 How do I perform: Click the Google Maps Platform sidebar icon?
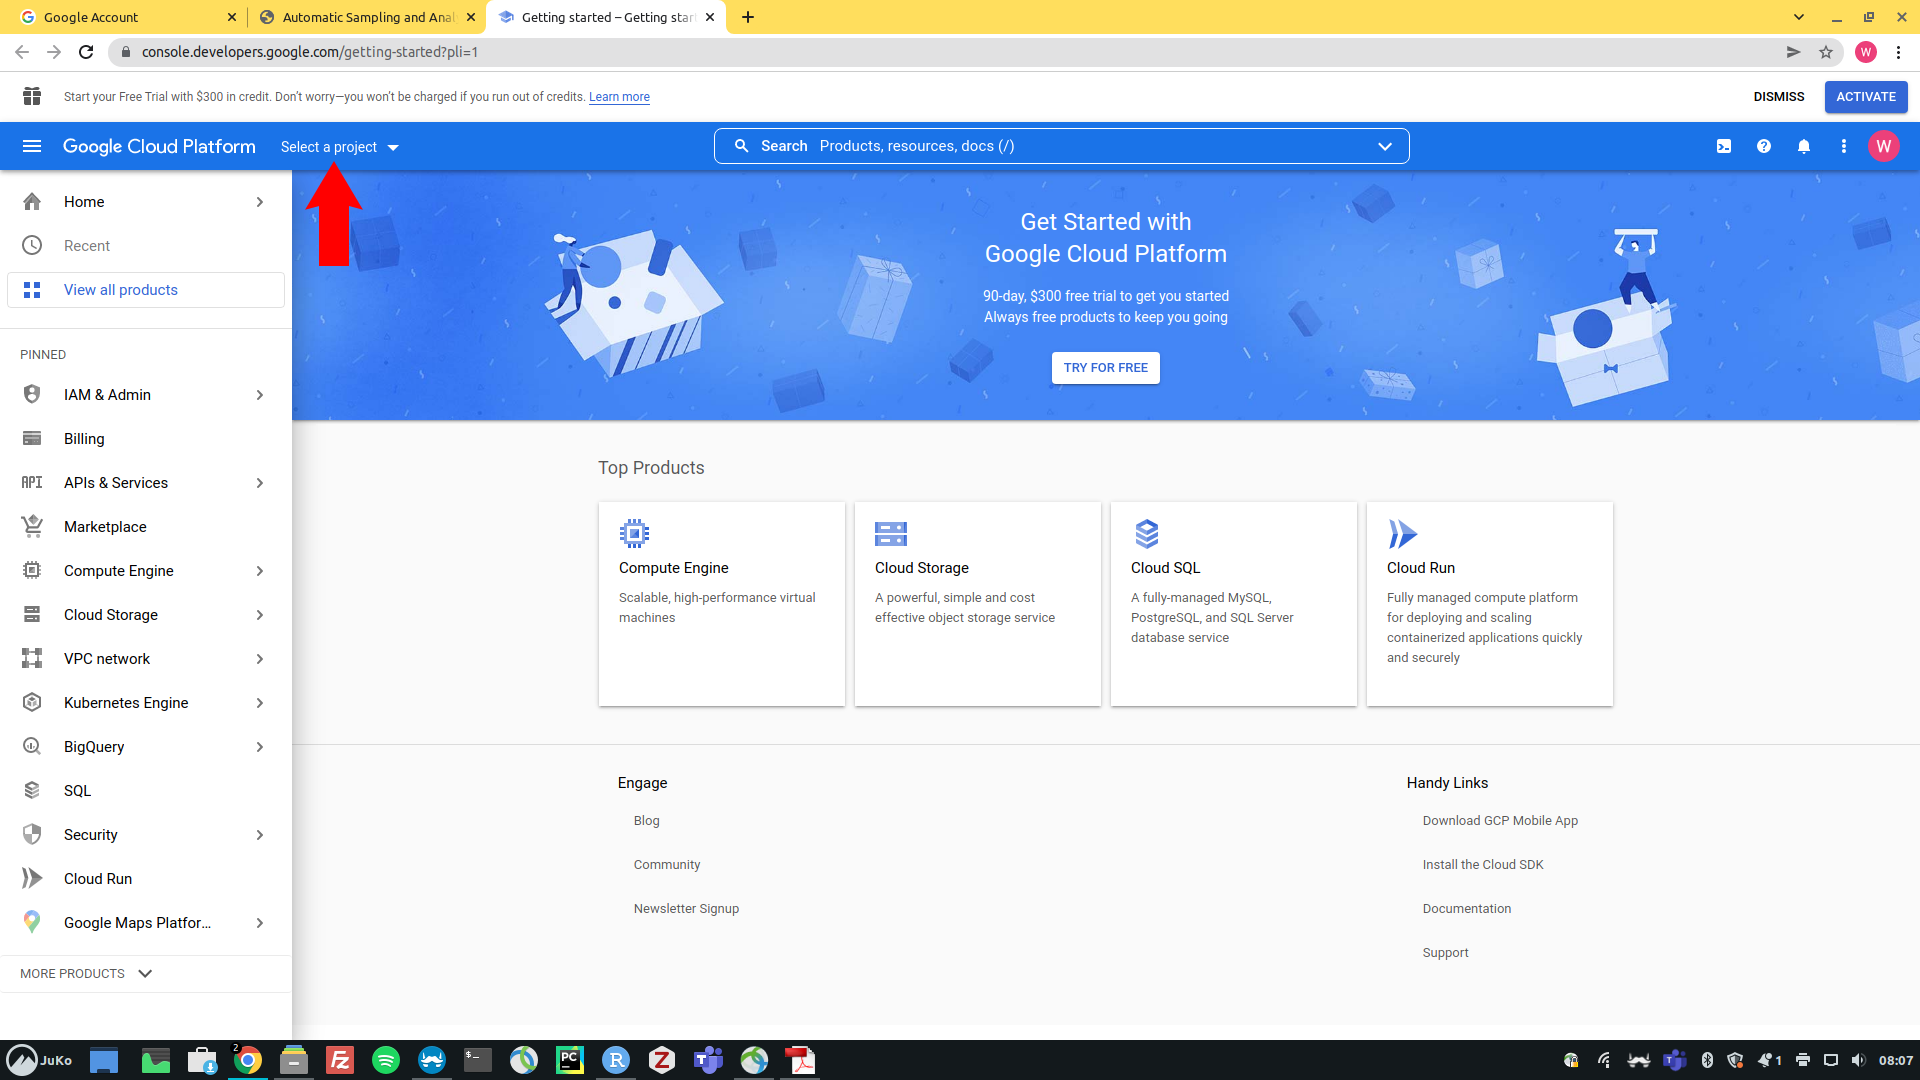tap(32, 922)
